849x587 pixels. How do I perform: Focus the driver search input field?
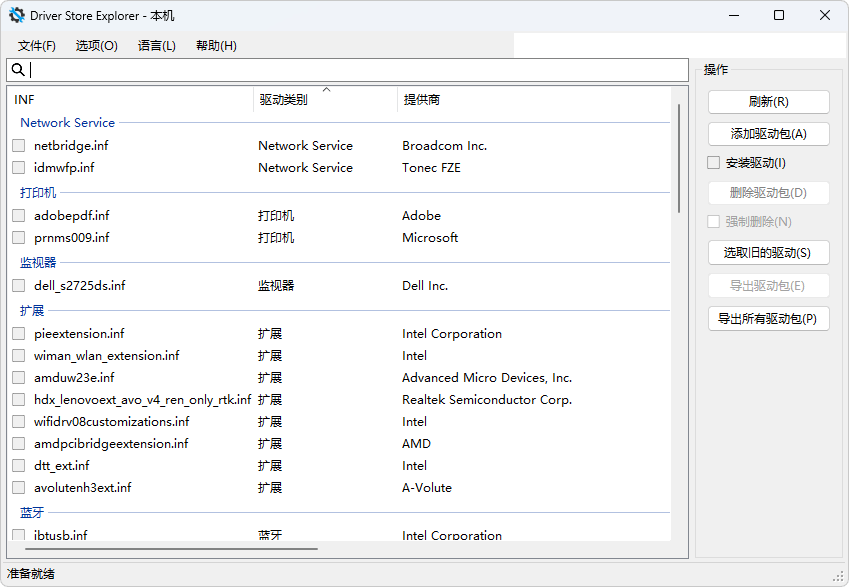[x=350, y=70]
